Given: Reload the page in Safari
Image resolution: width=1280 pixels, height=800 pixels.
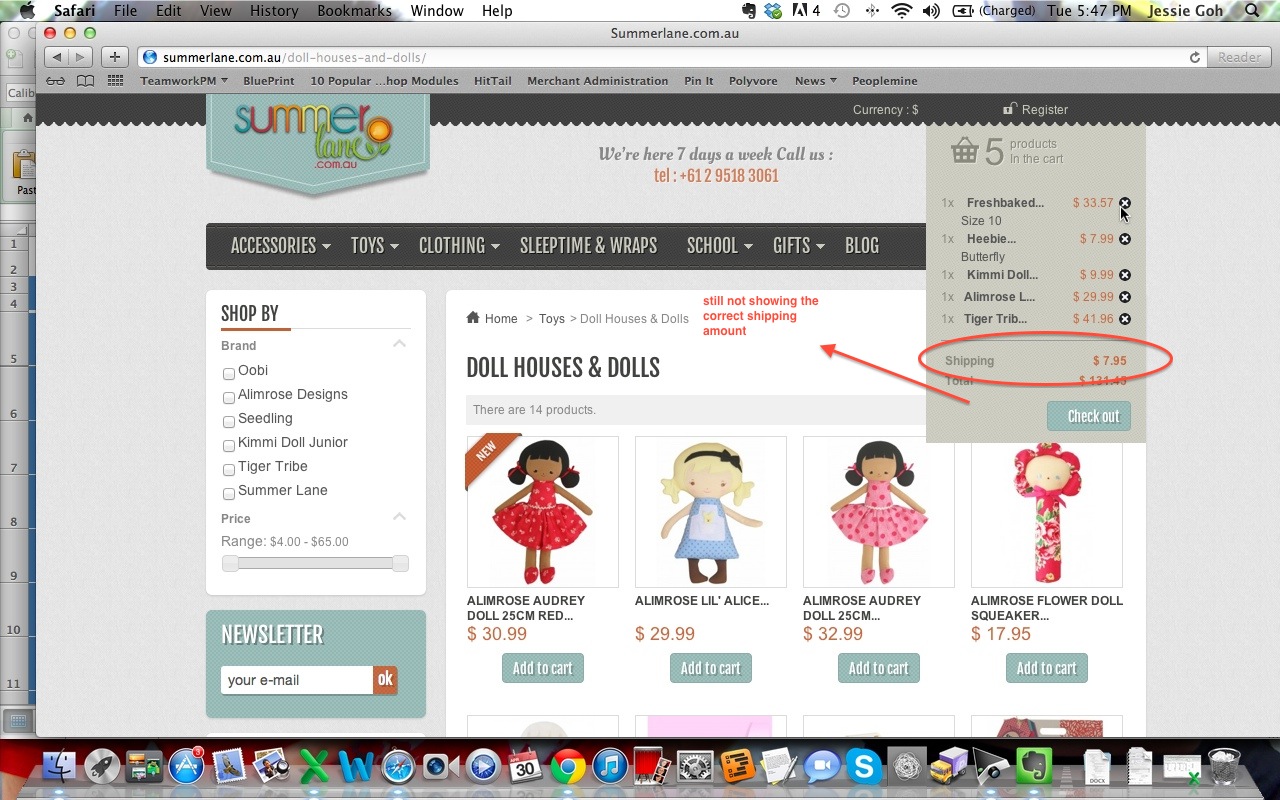Looking at the screenshot, I should pyautogui.click(x=1194, y=58).
